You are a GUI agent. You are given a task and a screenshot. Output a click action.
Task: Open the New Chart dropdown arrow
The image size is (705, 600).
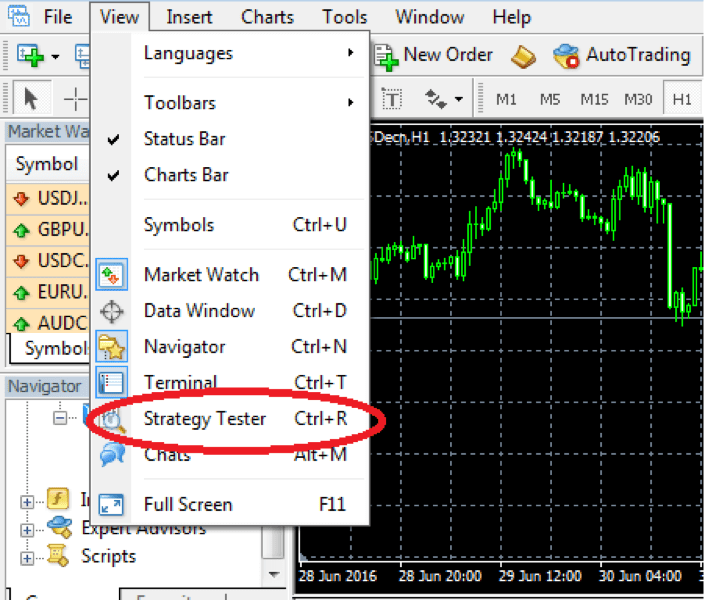(x=55, y=57)
